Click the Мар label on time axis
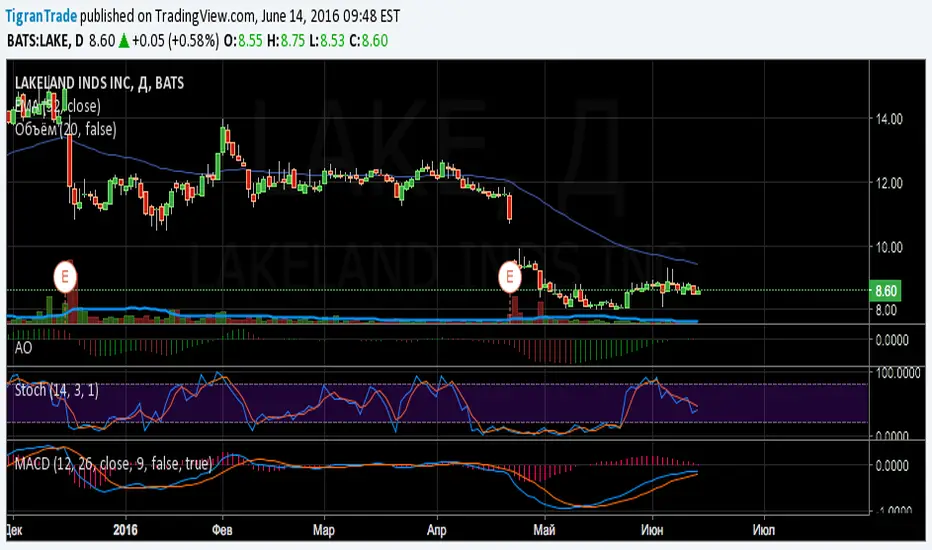Image resolution: width=932 pixels, height=550 pixels. (x=324, y=530)
